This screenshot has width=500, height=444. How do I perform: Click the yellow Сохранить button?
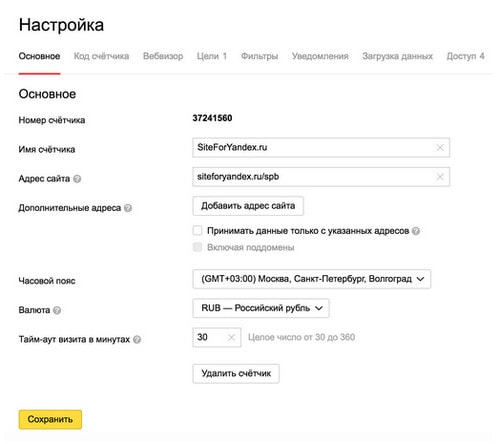[50, 419]
